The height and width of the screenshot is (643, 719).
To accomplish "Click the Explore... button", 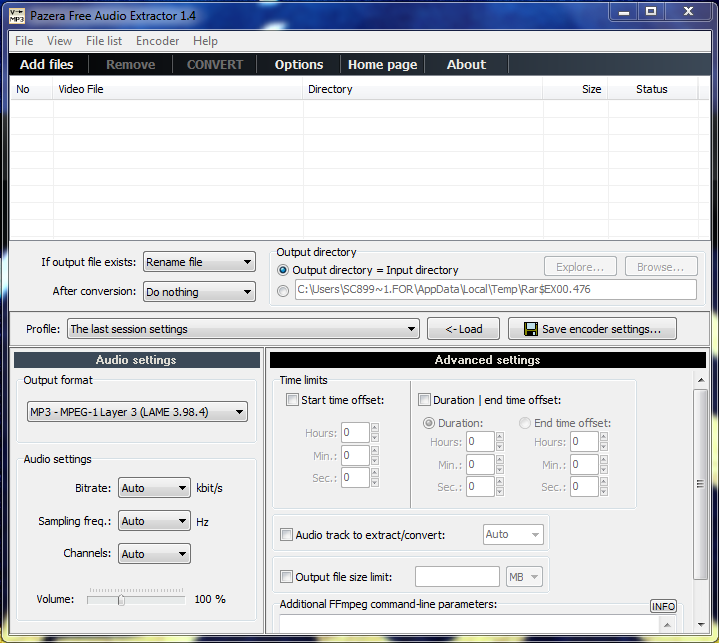I will coord(580,267).
